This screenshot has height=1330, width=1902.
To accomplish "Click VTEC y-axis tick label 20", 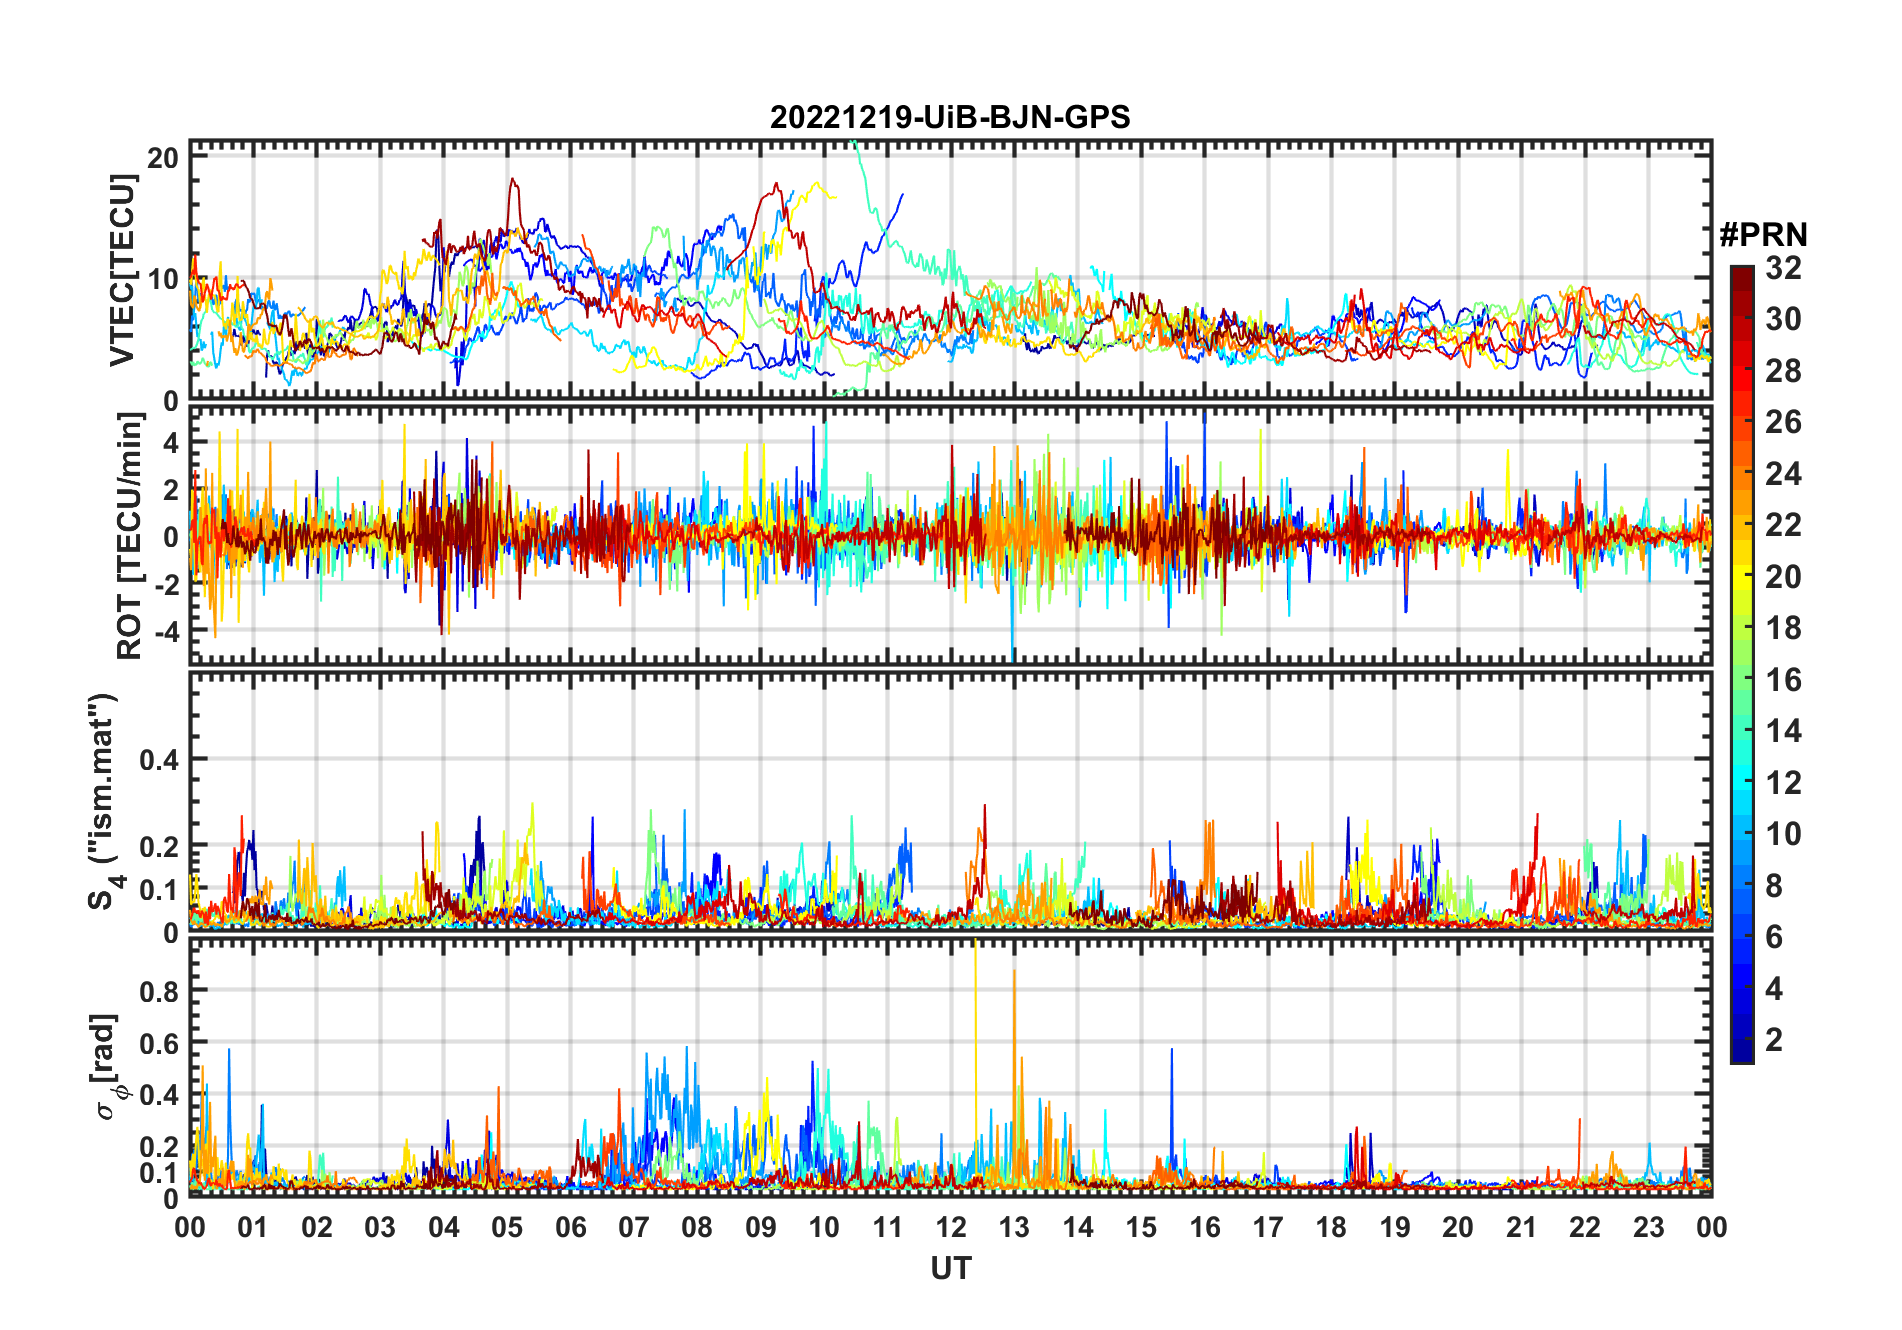I will tap(163, 157).
